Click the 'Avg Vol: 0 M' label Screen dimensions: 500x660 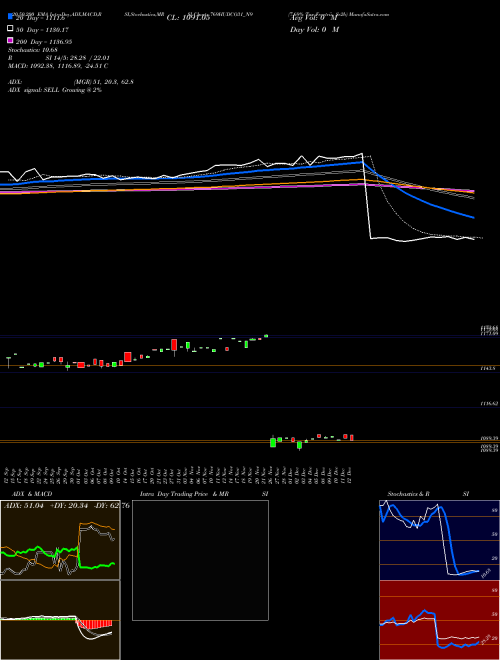[x=314, y=19]
